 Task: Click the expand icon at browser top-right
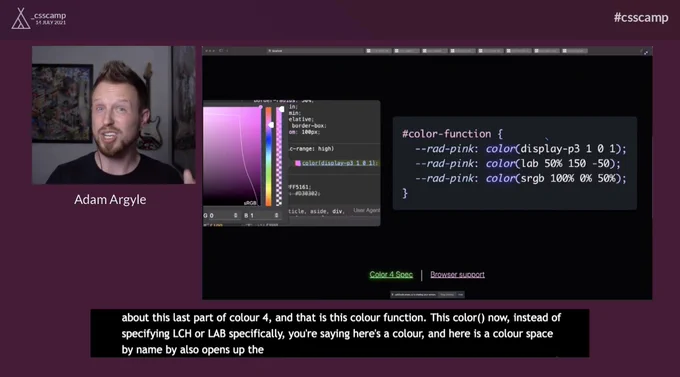click(x=646, y=52)
